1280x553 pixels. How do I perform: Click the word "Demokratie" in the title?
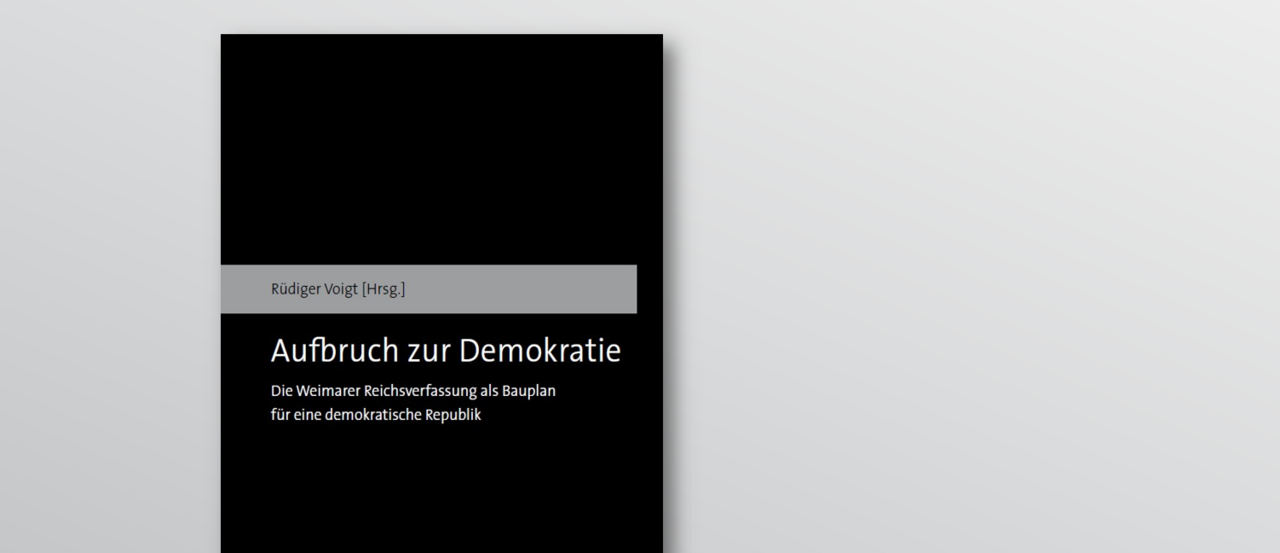pos(540,351)
